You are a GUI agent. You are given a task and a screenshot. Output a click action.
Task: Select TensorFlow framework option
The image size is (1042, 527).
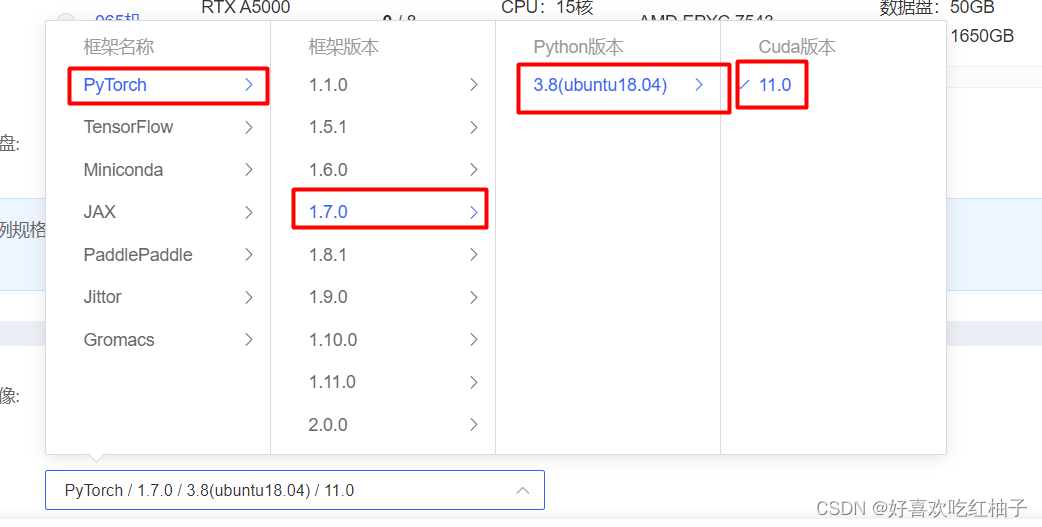tap(158, 127)
